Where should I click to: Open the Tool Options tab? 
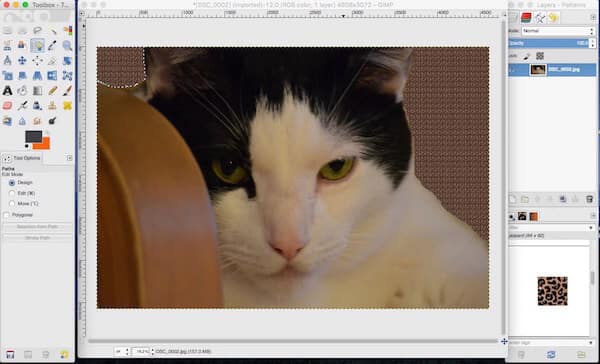tap(23, 158)
